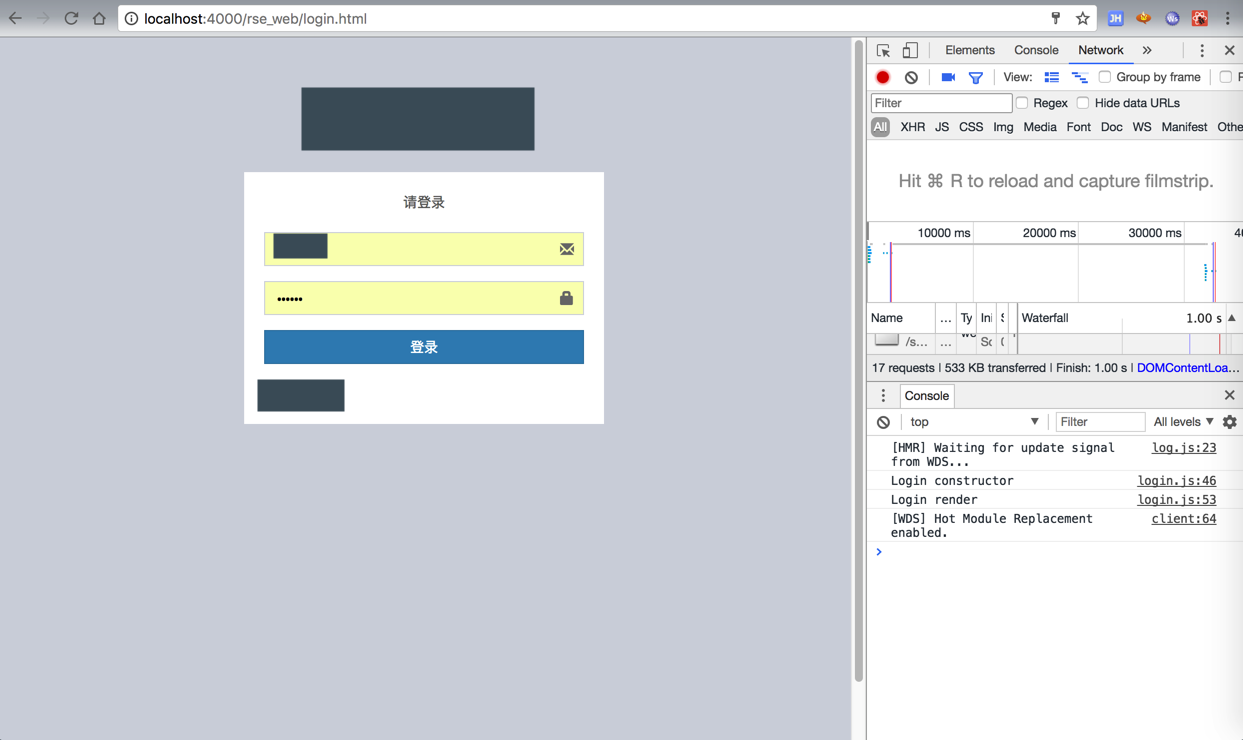Viewport: 1243px width, 740px height.
Task: Sort by the Waterfall column header
Action: [1120, 318]
